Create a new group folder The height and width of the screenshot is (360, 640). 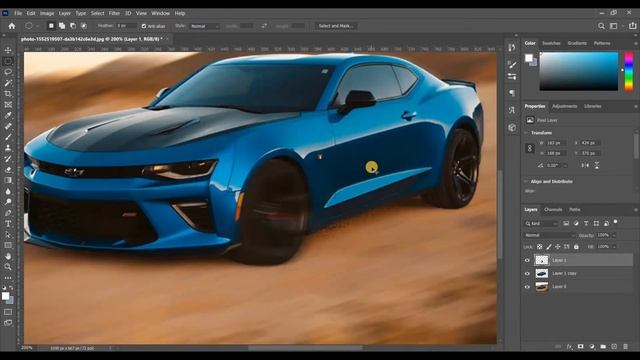[x=603, y=347]
